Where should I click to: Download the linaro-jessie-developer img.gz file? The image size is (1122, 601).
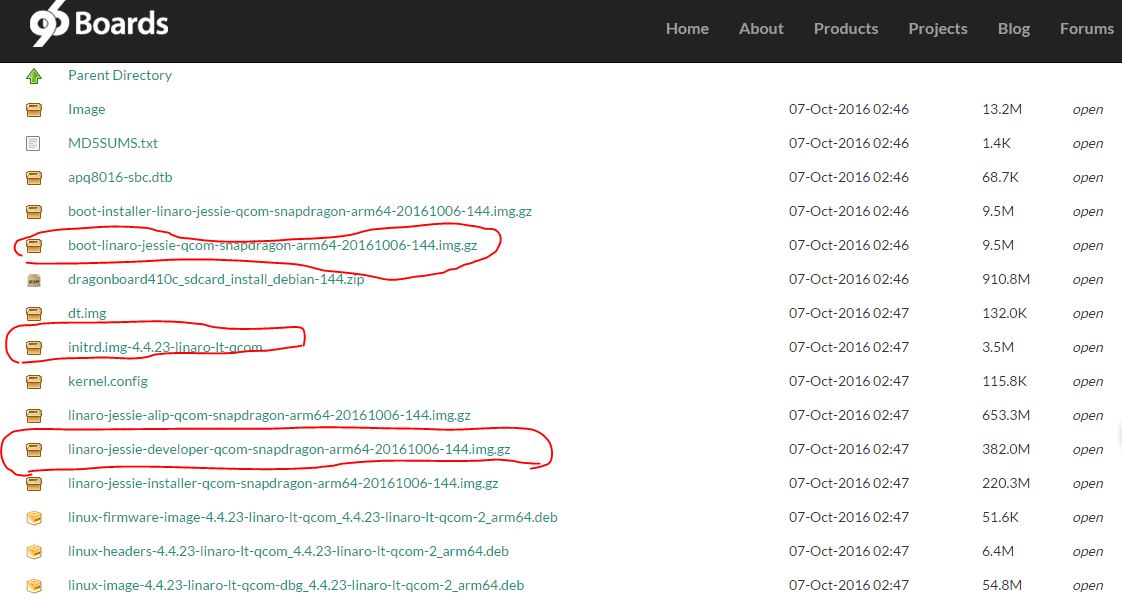pyautogui.click(x=289, y=449)
